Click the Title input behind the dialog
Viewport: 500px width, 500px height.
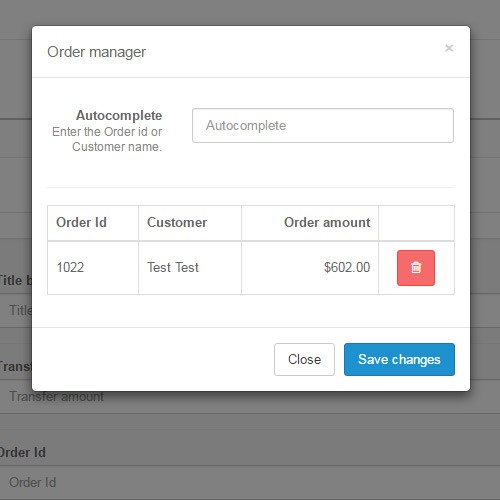coord(16,310)
